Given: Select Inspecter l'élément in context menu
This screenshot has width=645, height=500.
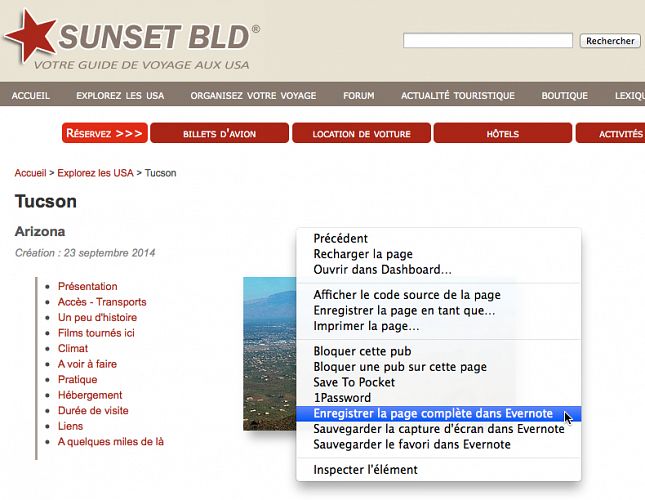Looking at the screenshot, I should coord(365,469).
